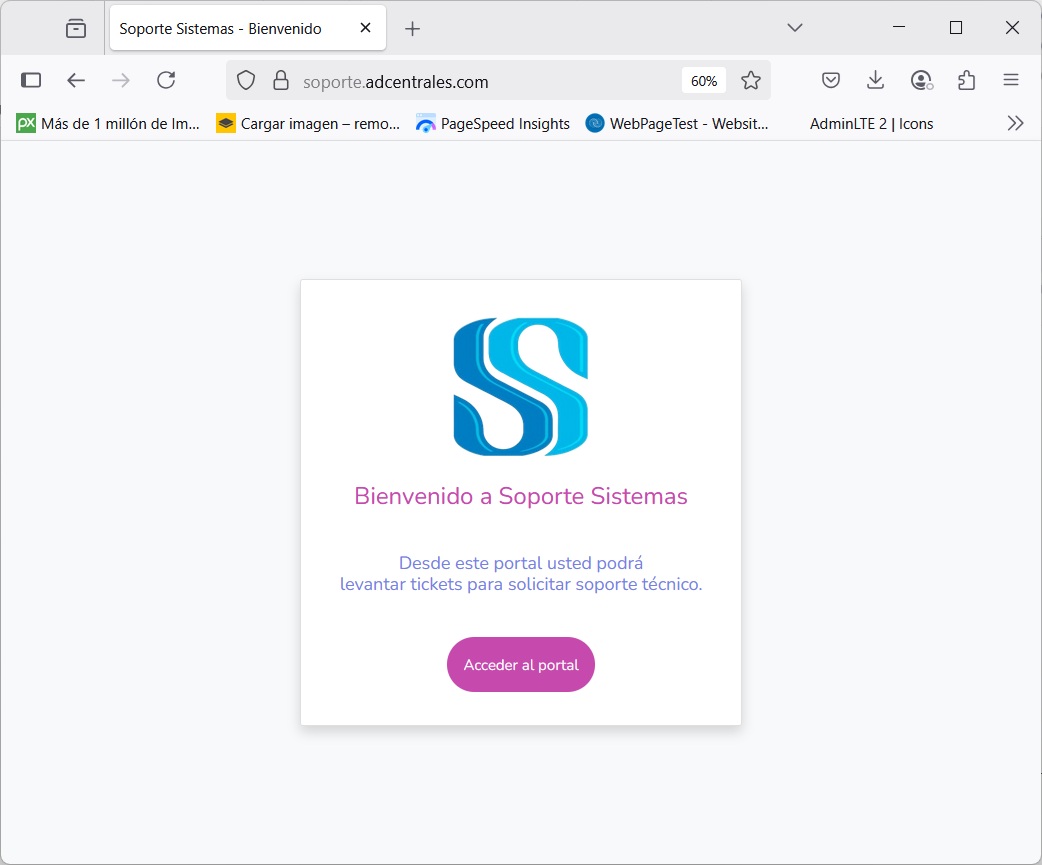The width and height of the screenshot is (1042, 865).
Task: Open the Downloads panel
Action: [875, 80]
